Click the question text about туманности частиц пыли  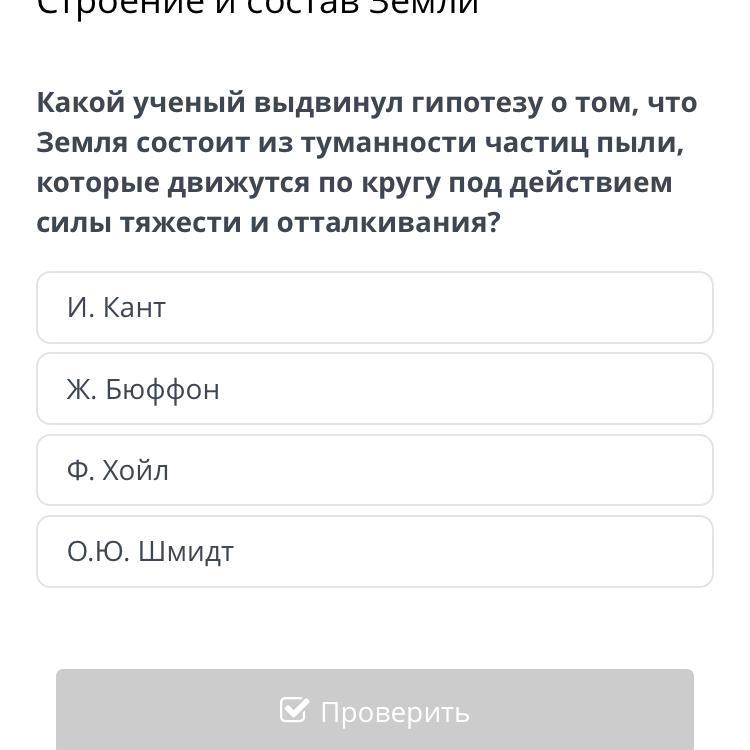point(367,163)
